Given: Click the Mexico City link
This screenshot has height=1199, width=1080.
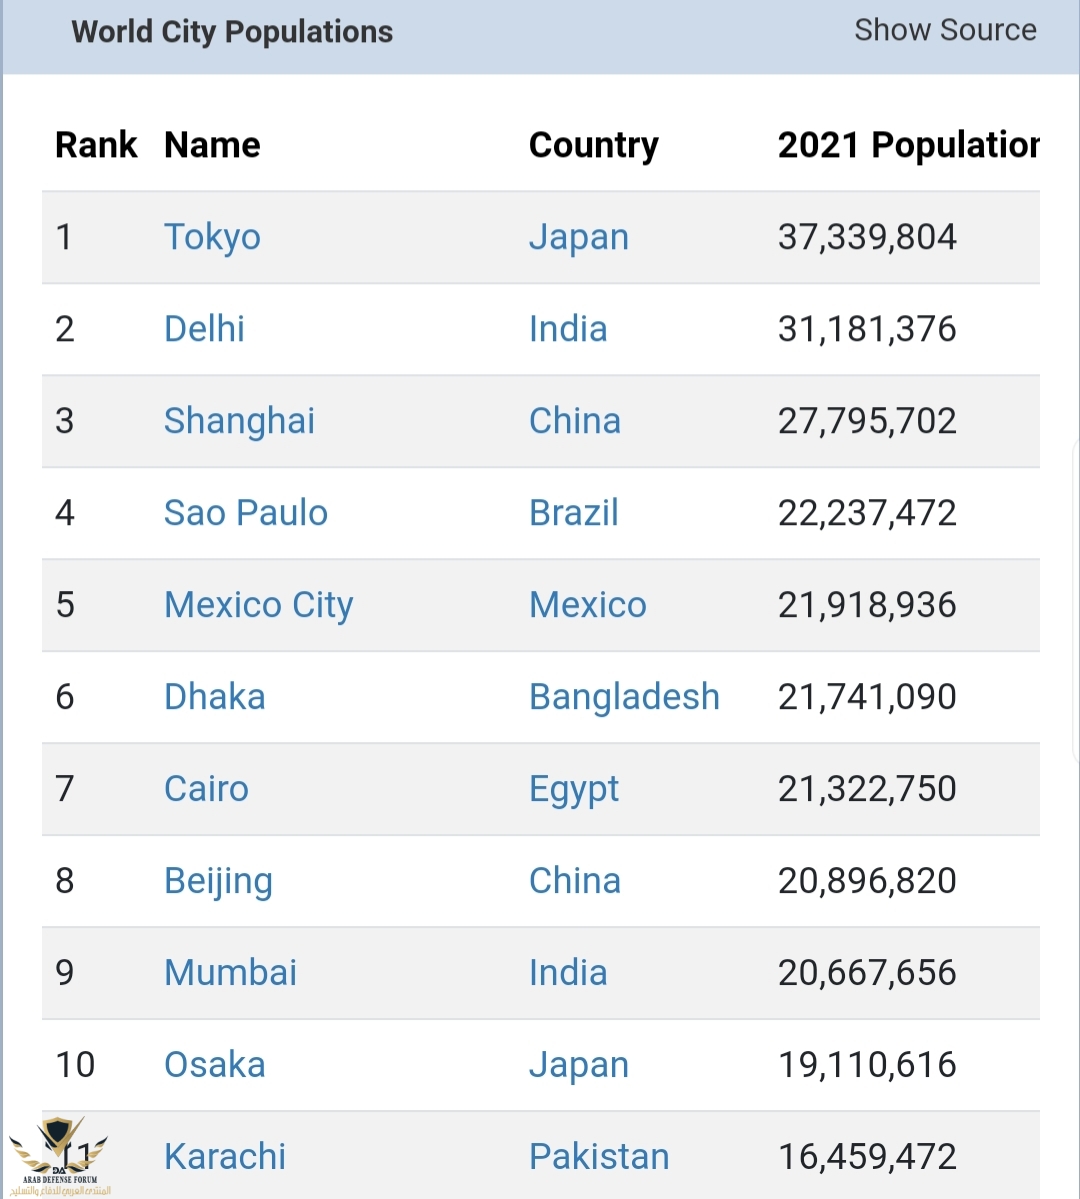Looking at the screenshot, I should click(258, 605).
